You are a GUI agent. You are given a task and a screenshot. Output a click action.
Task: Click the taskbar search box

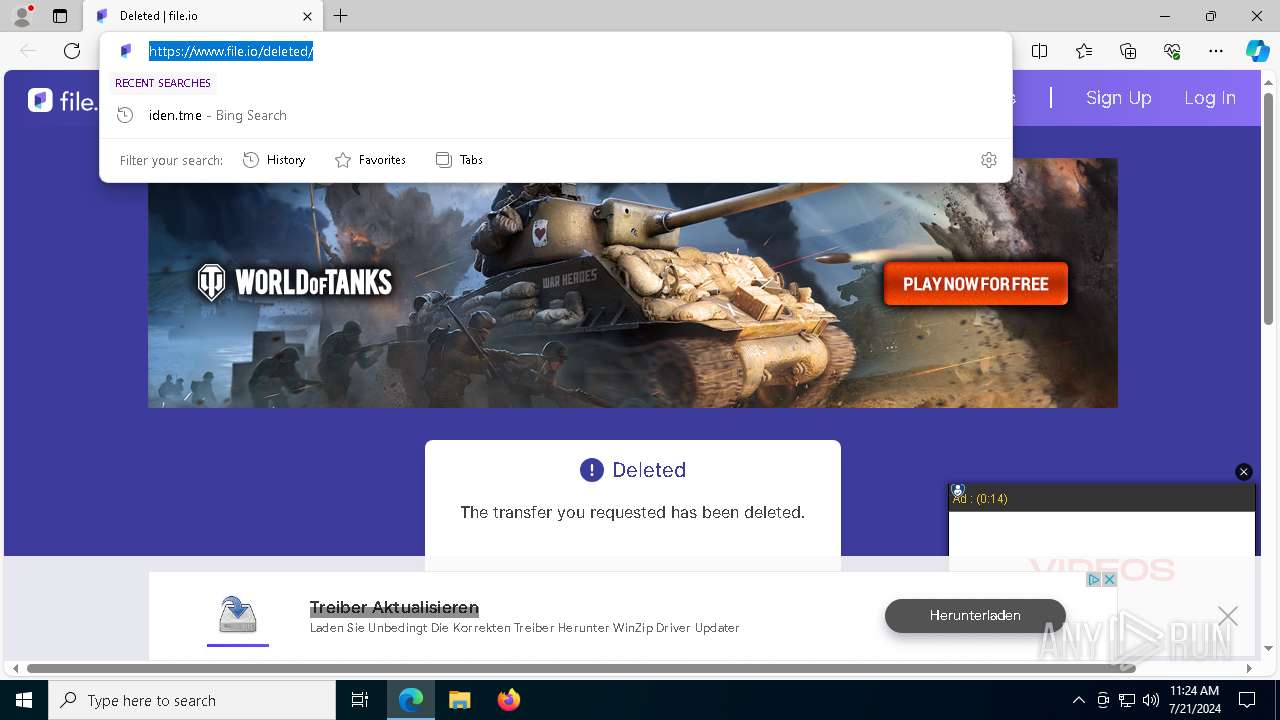point(192,700)
